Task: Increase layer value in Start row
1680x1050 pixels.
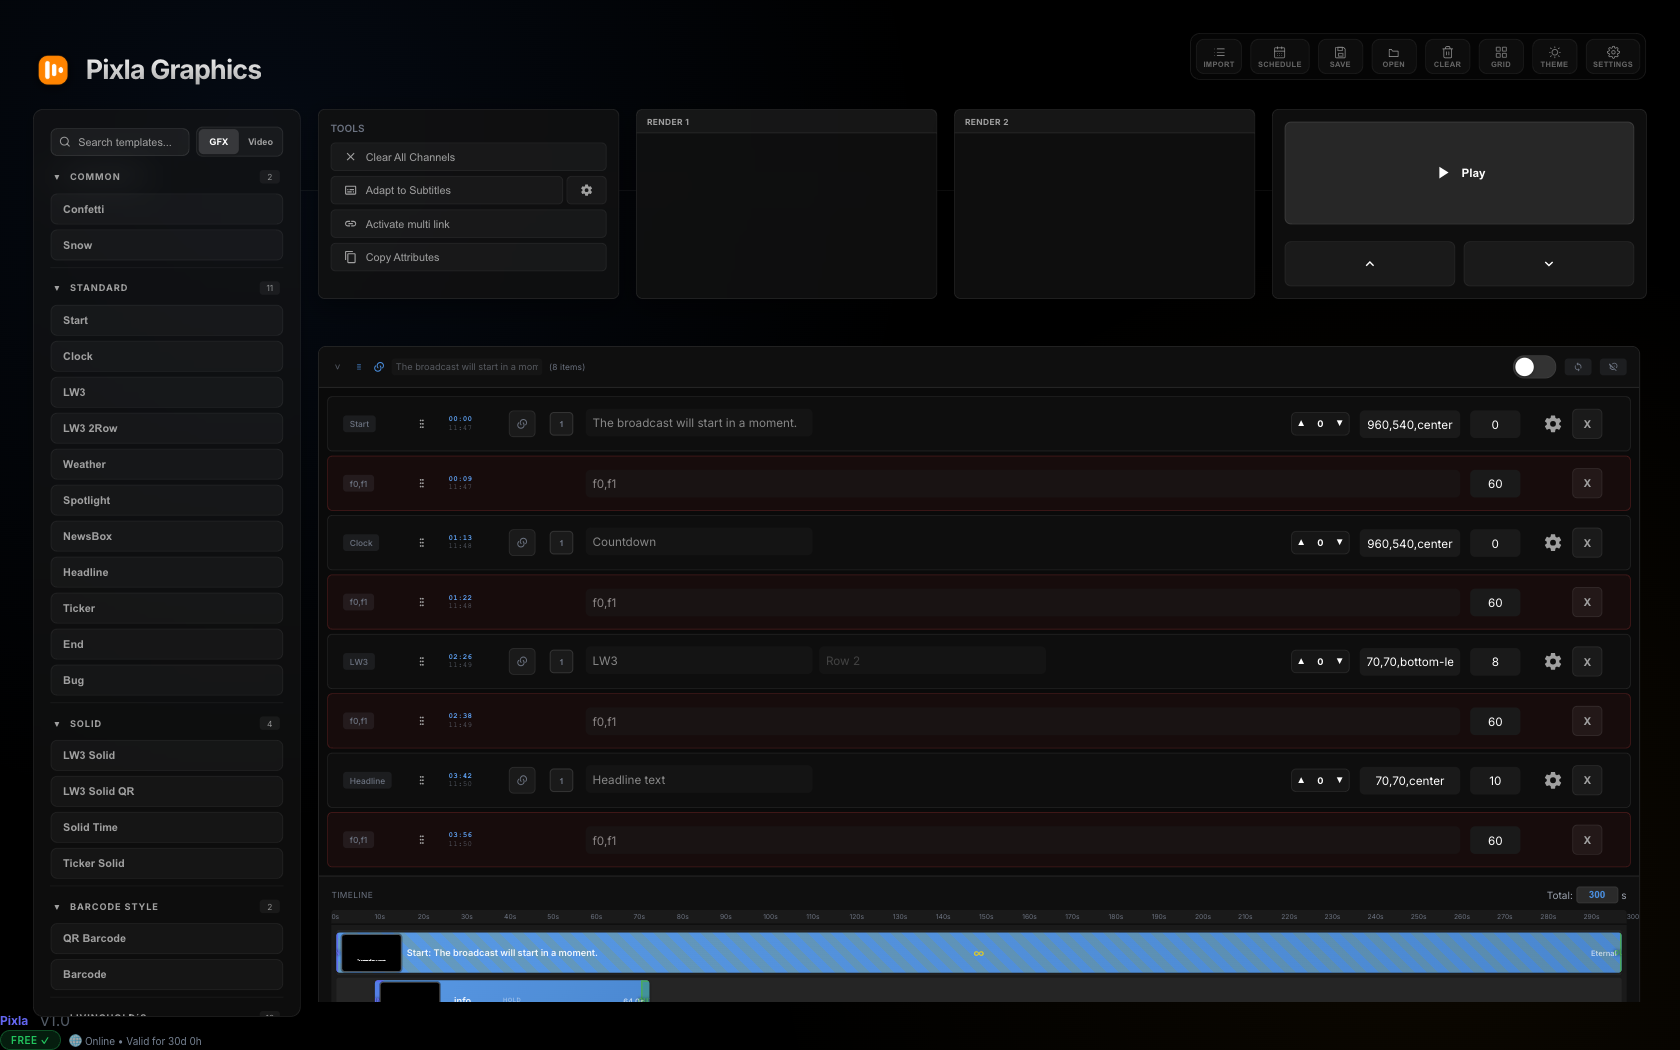Action: 1301,424
